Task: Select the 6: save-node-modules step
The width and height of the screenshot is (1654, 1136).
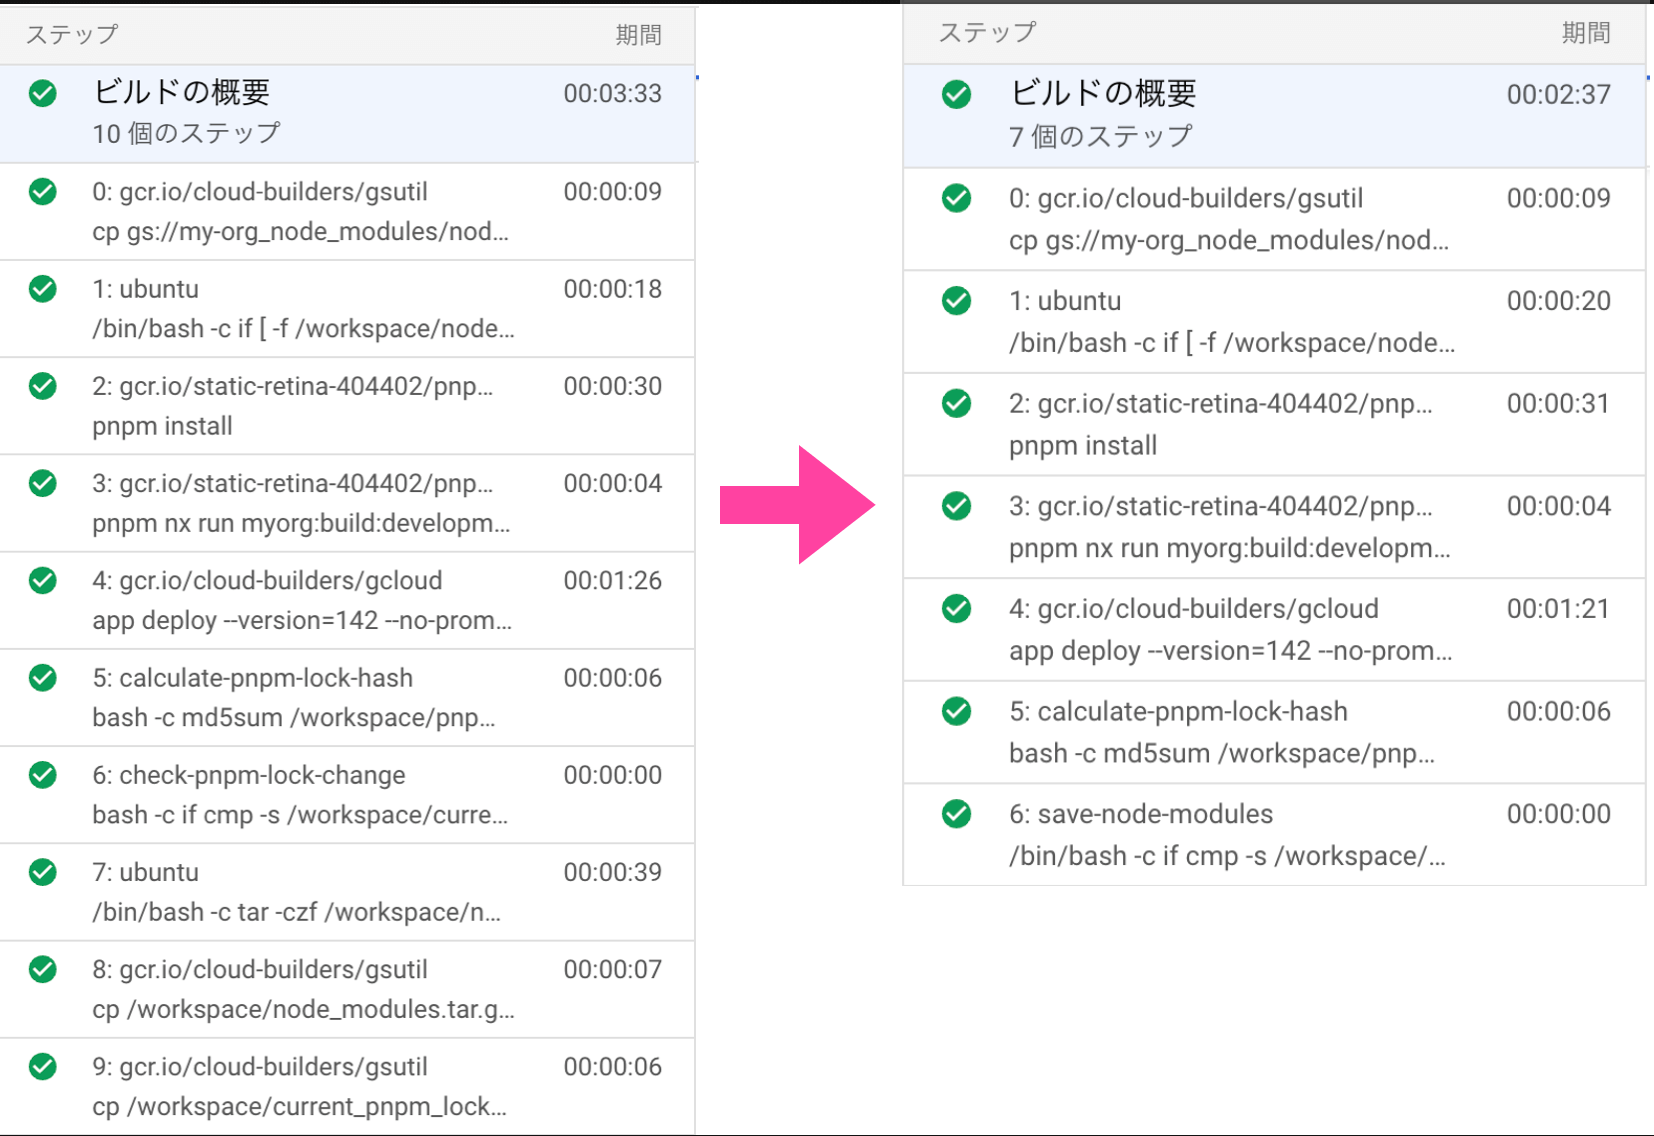Action: (1141, 814)
